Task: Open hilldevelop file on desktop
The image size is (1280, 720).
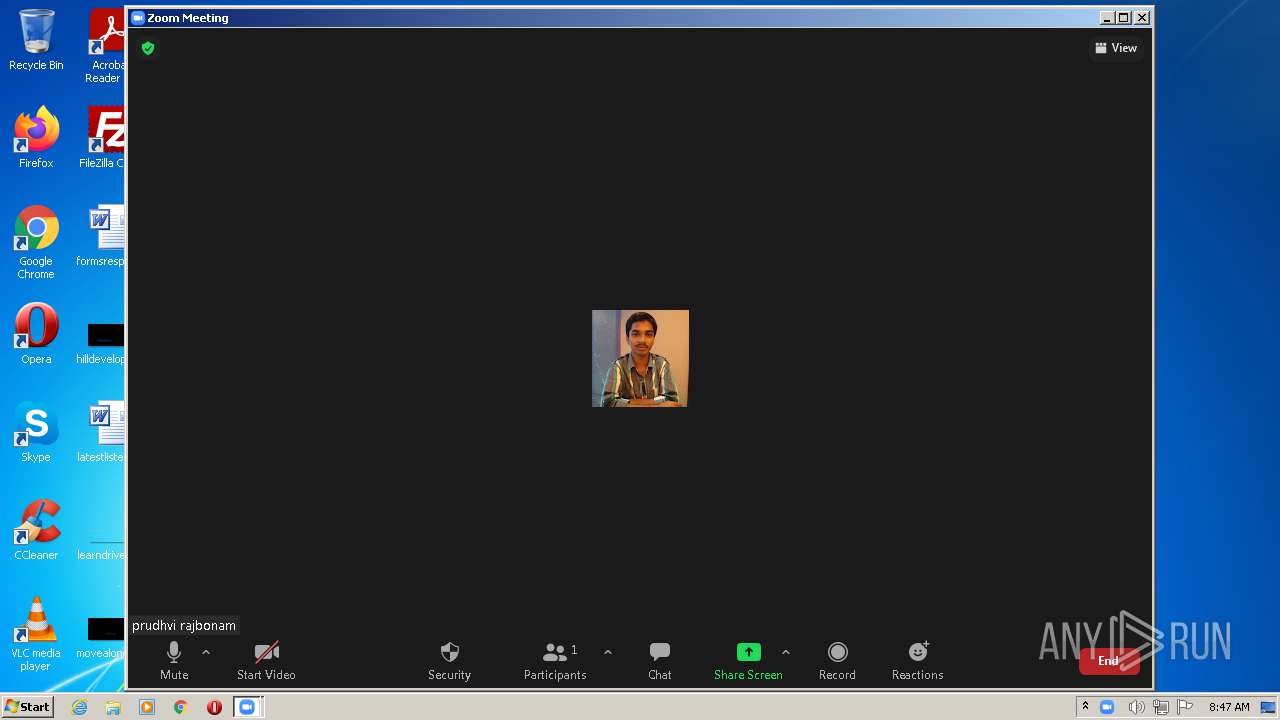Action: point(102,342)
